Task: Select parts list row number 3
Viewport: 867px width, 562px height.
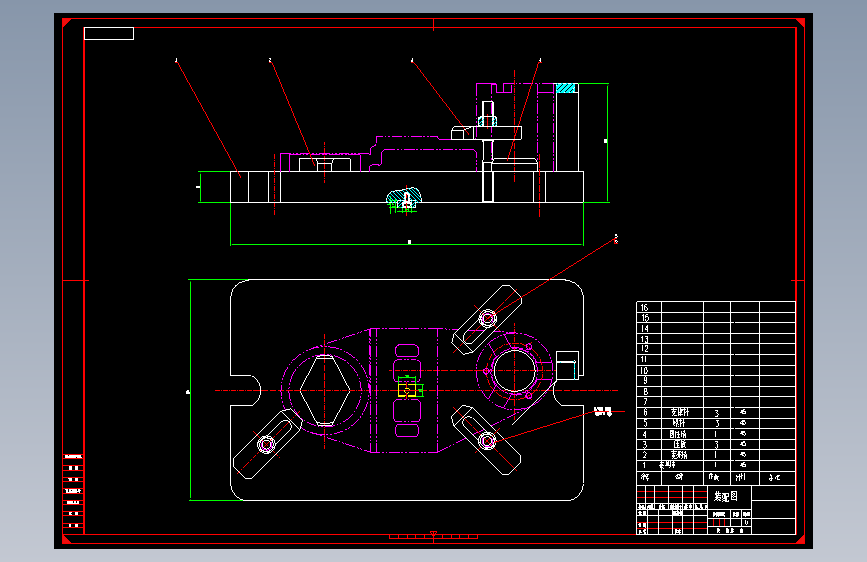Action: coord(715,444)
